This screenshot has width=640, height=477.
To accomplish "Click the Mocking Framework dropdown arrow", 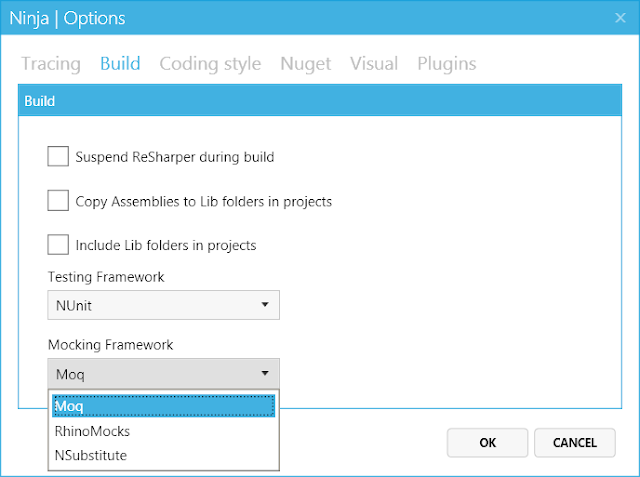I will pyautogui.click(x=265, y=373).
